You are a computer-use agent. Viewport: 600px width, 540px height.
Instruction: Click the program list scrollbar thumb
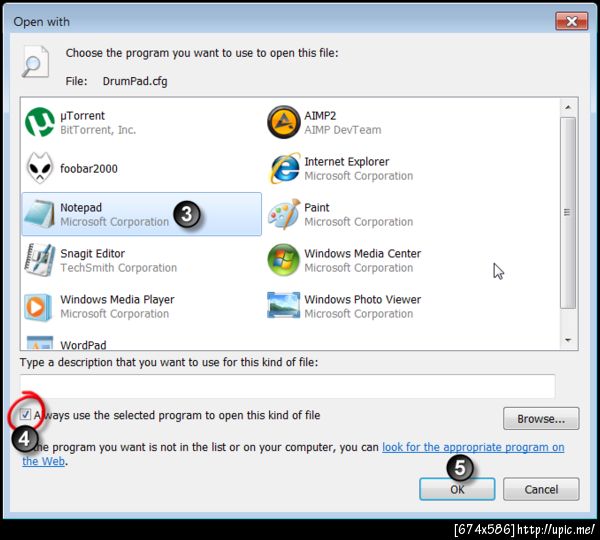coord(568,212)
